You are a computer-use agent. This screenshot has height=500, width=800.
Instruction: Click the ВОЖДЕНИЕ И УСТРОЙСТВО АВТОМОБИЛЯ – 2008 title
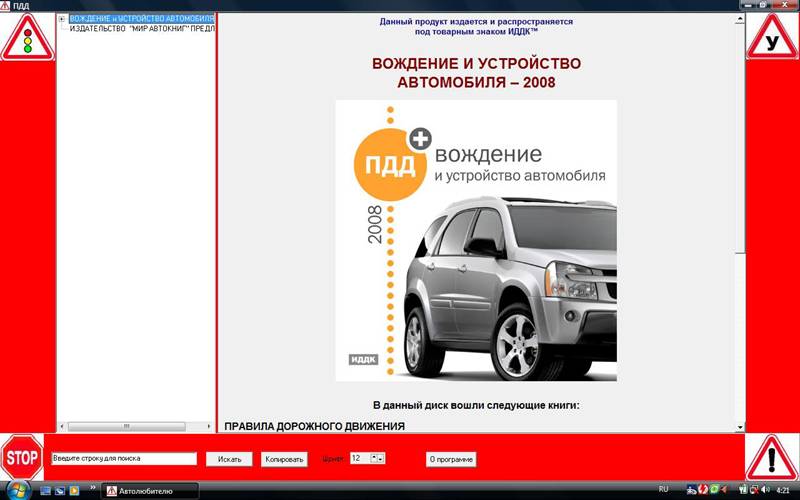(x=476, y=72)
